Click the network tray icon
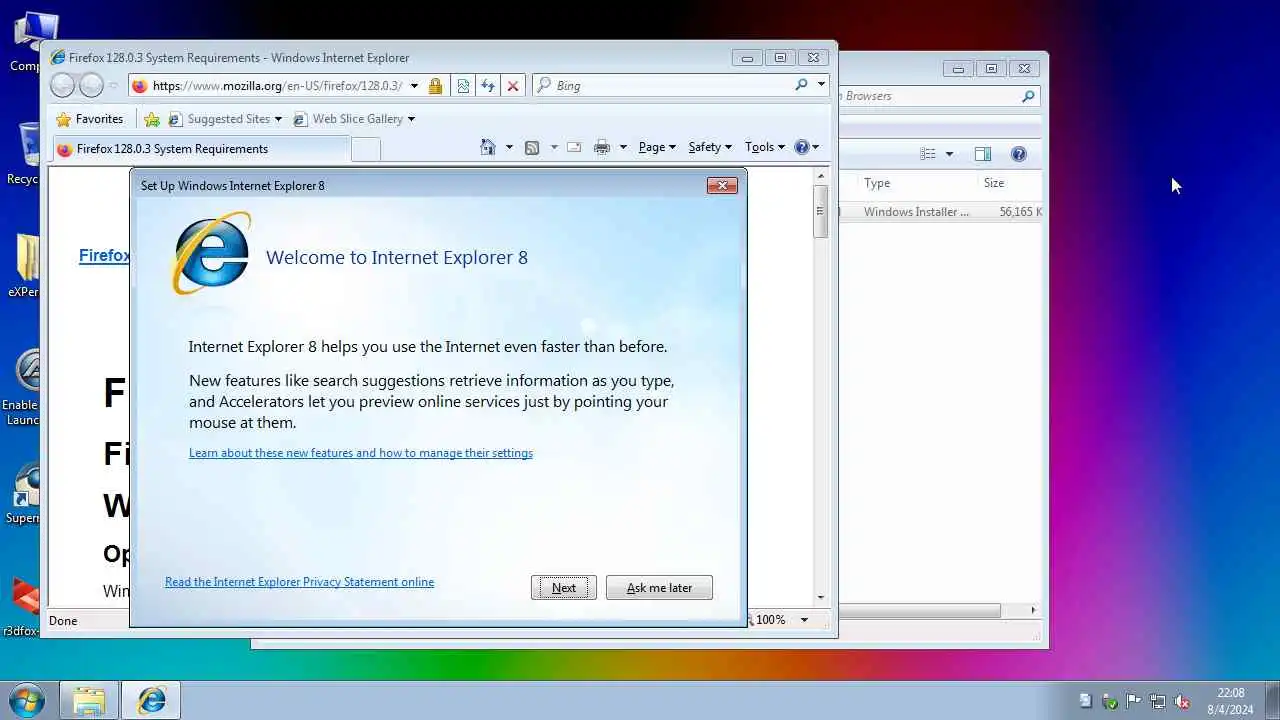1280x720 pixels. 1158,701
